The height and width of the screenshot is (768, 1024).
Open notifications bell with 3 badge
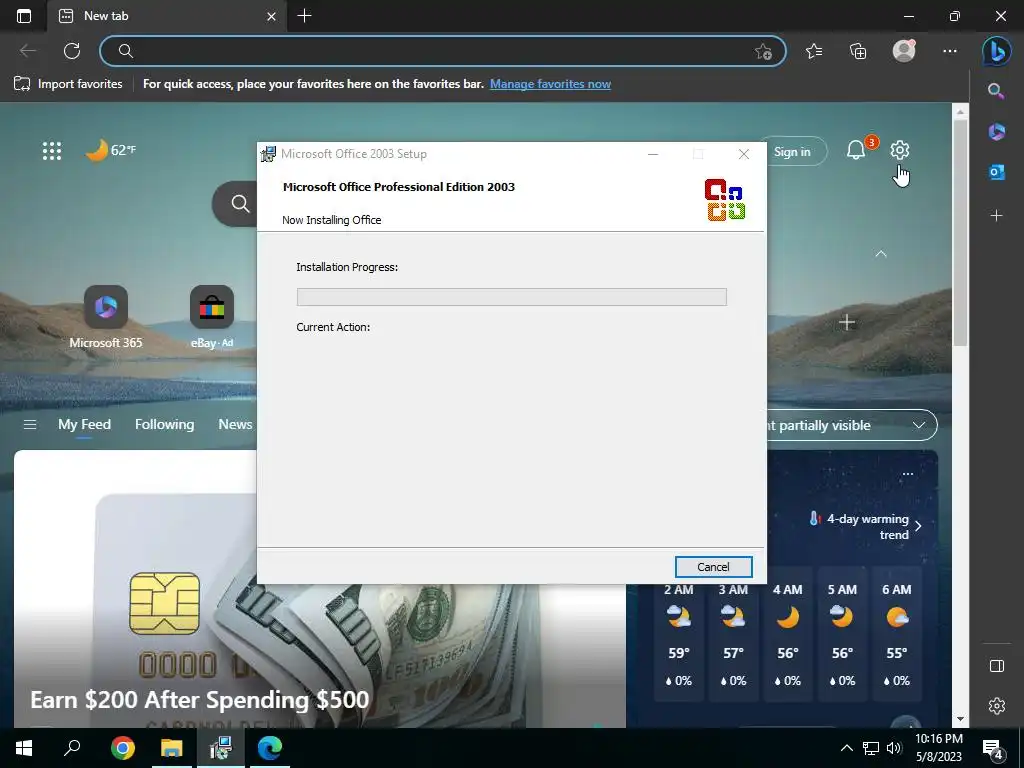(858, 149)
